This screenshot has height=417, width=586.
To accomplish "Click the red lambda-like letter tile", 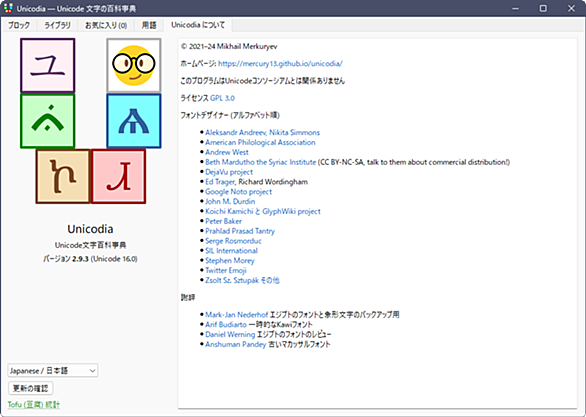I will 118,176.
